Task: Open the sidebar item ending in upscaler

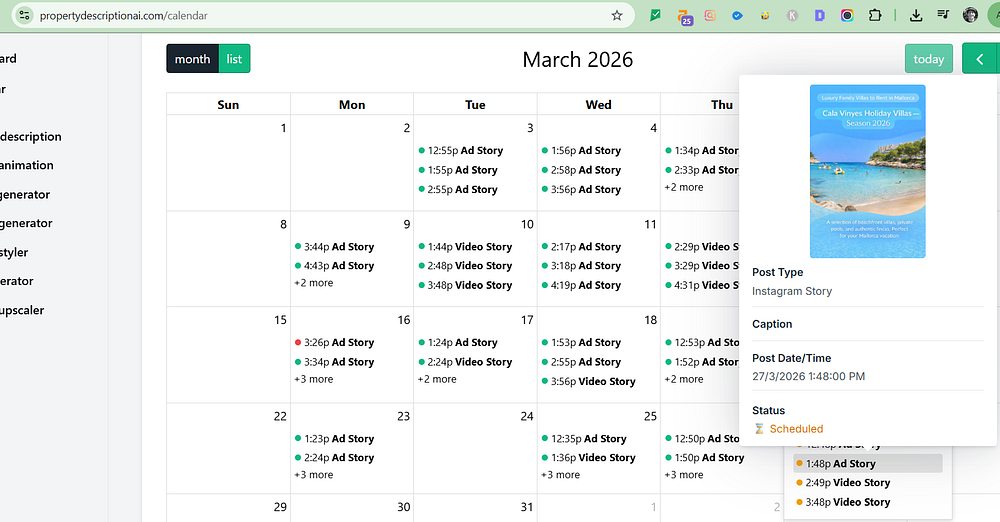Action: [22, 311]
